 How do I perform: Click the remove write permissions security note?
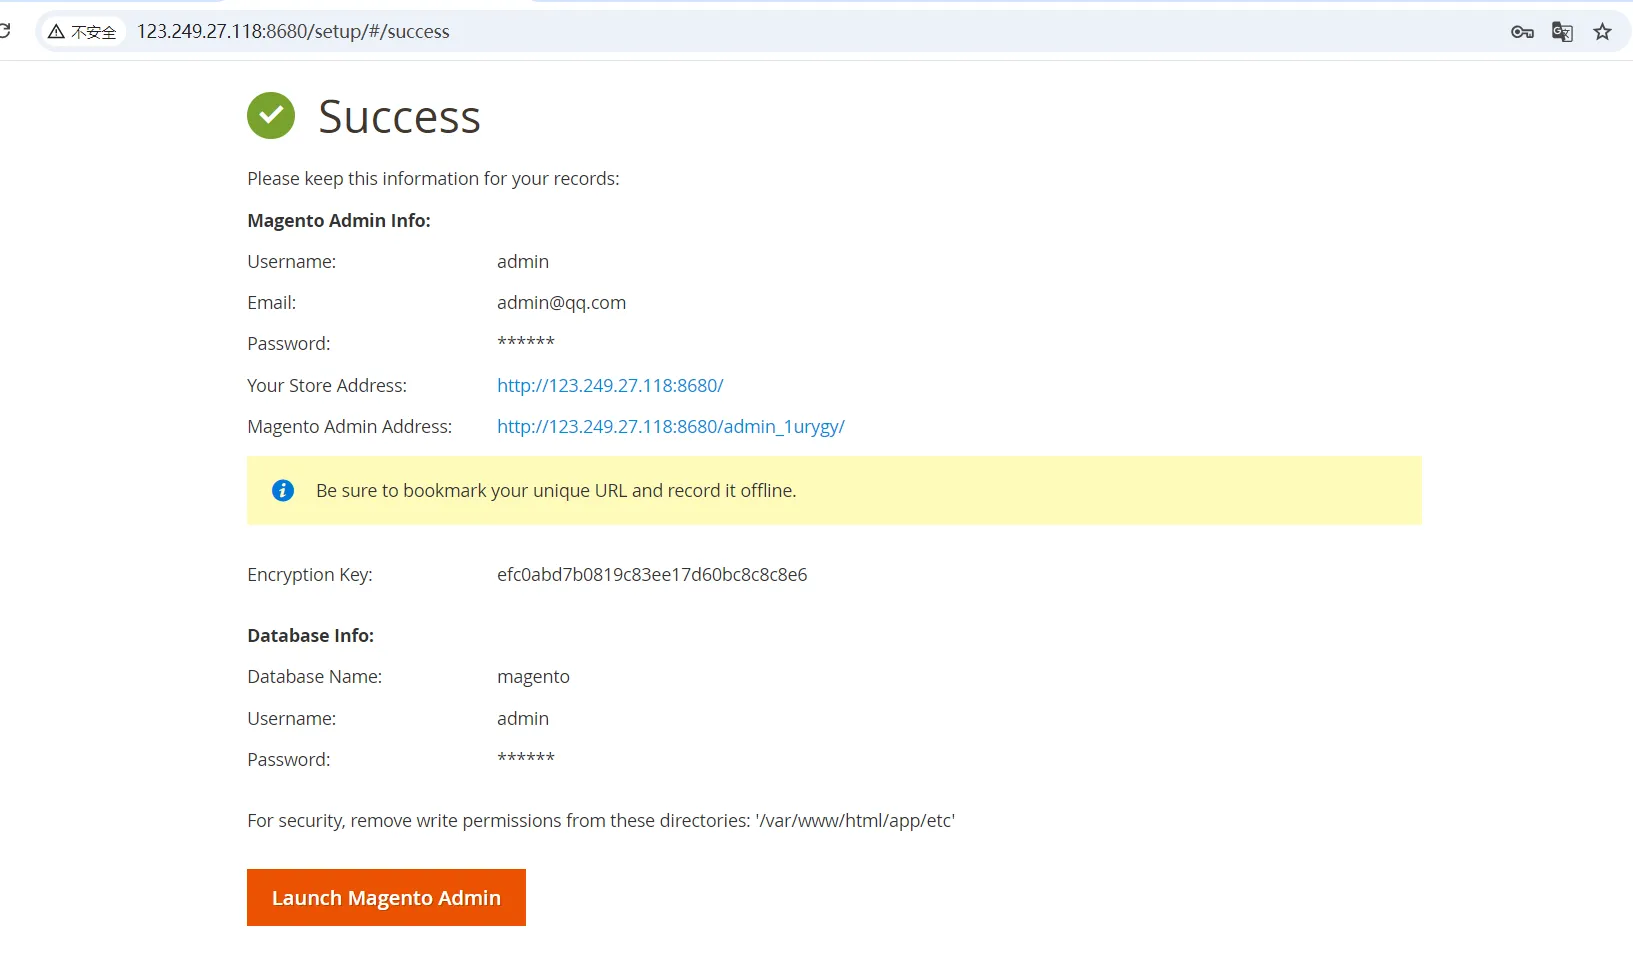(x=601, y=821)
